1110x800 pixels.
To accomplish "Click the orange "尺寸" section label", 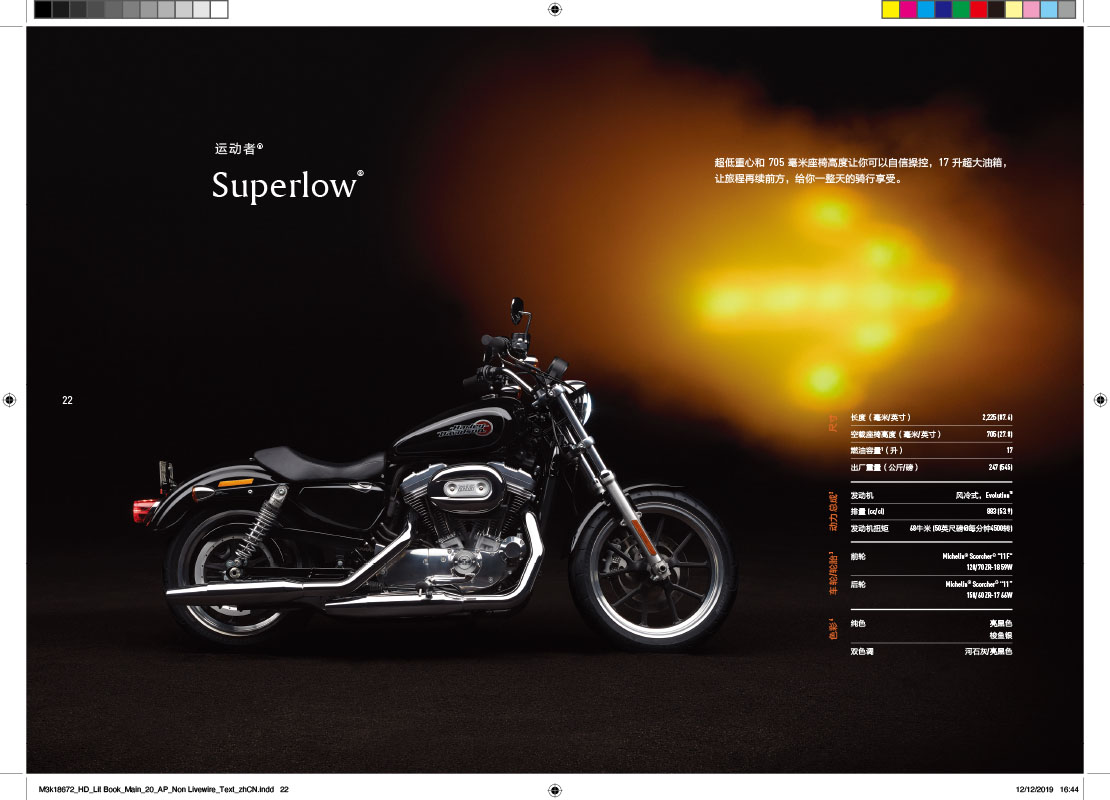I will (833, 423).
